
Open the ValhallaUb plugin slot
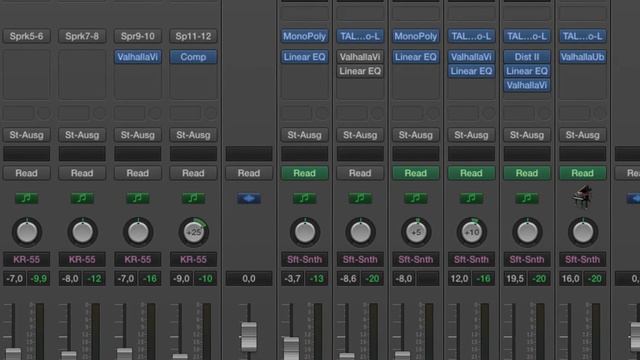[x=582, y=57]
